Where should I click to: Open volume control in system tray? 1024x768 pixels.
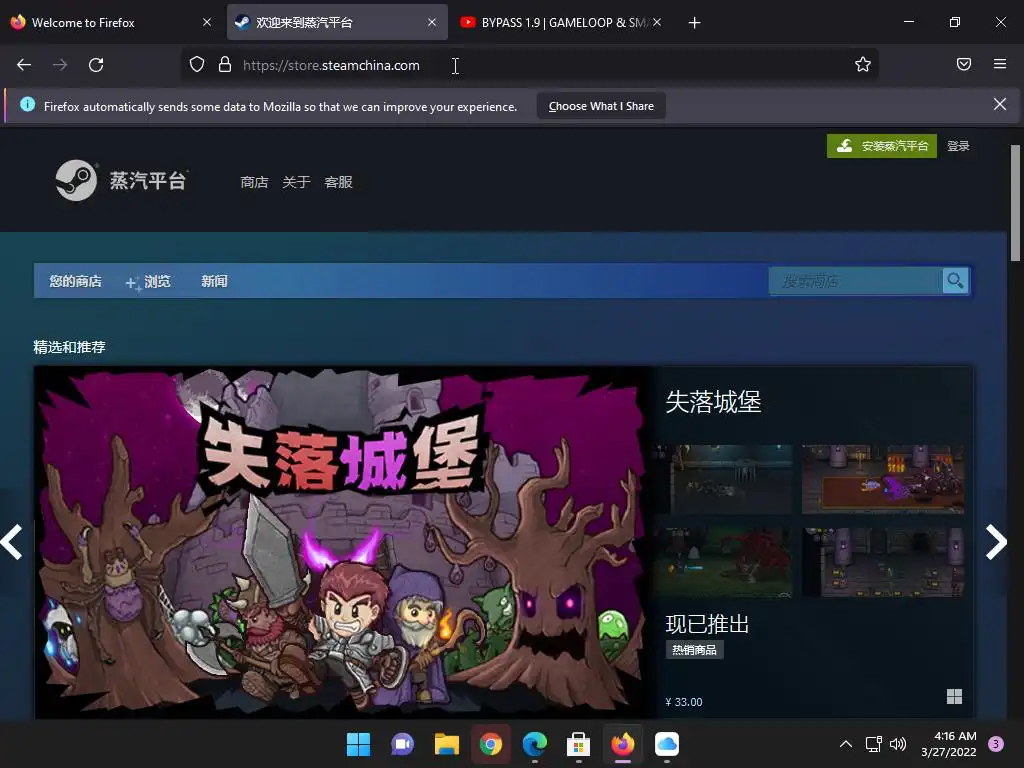(898, 744)
